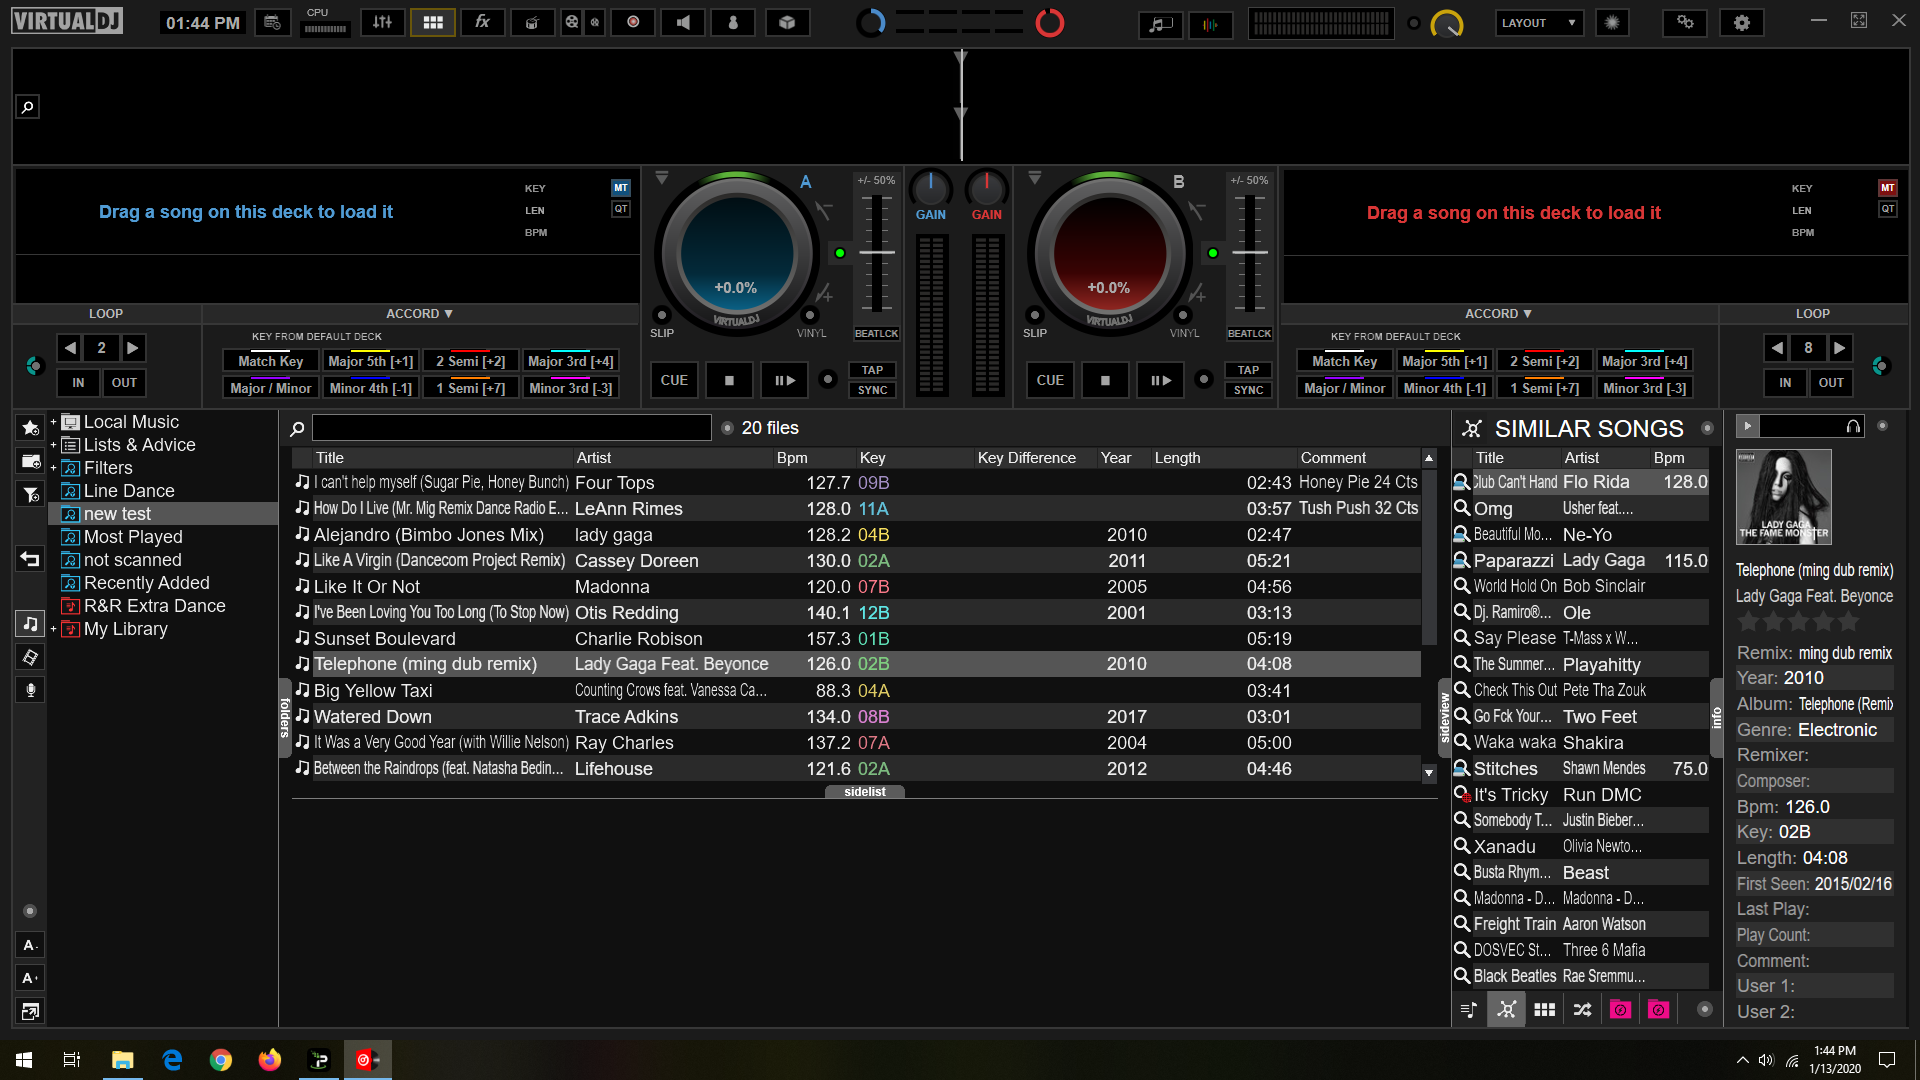The width and height of the screenshot is (1920, 1080).
Task: Toggle BEATLCK on deck B
Action: tap(1249, 334)
